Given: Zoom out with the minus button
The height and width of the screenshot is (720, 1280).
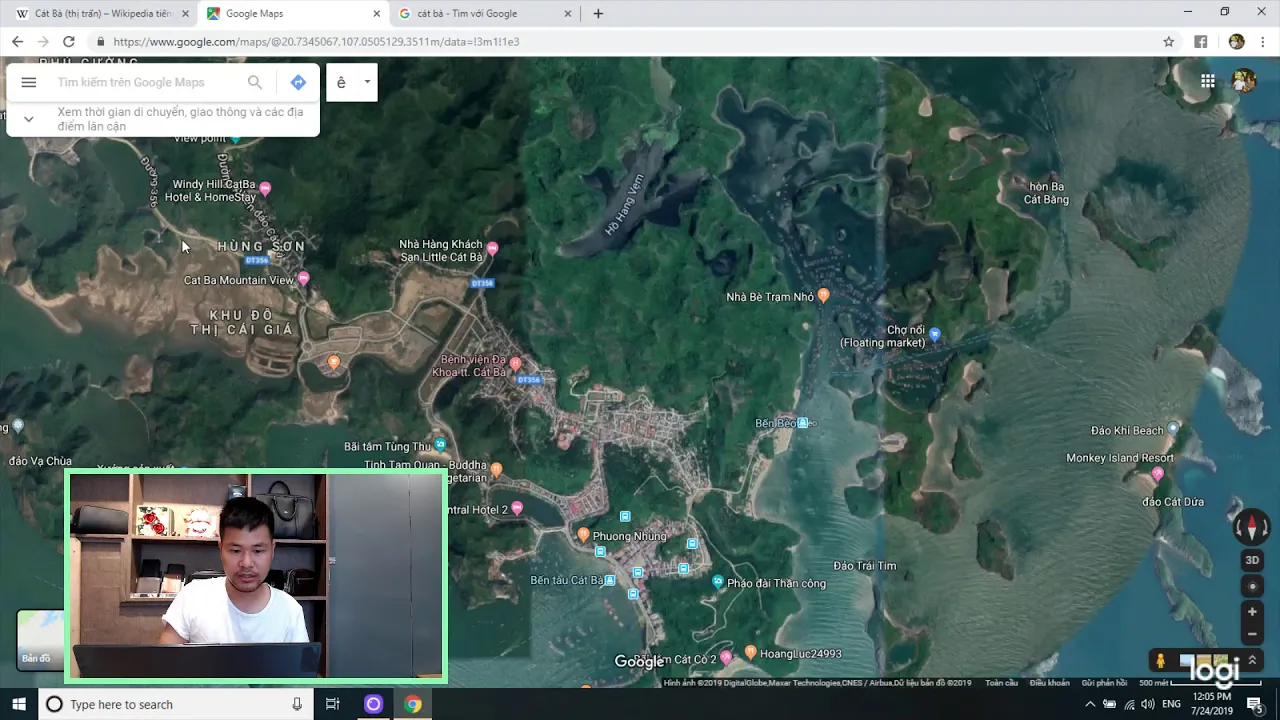Looking at the screenshot, I should [1252, 634].
